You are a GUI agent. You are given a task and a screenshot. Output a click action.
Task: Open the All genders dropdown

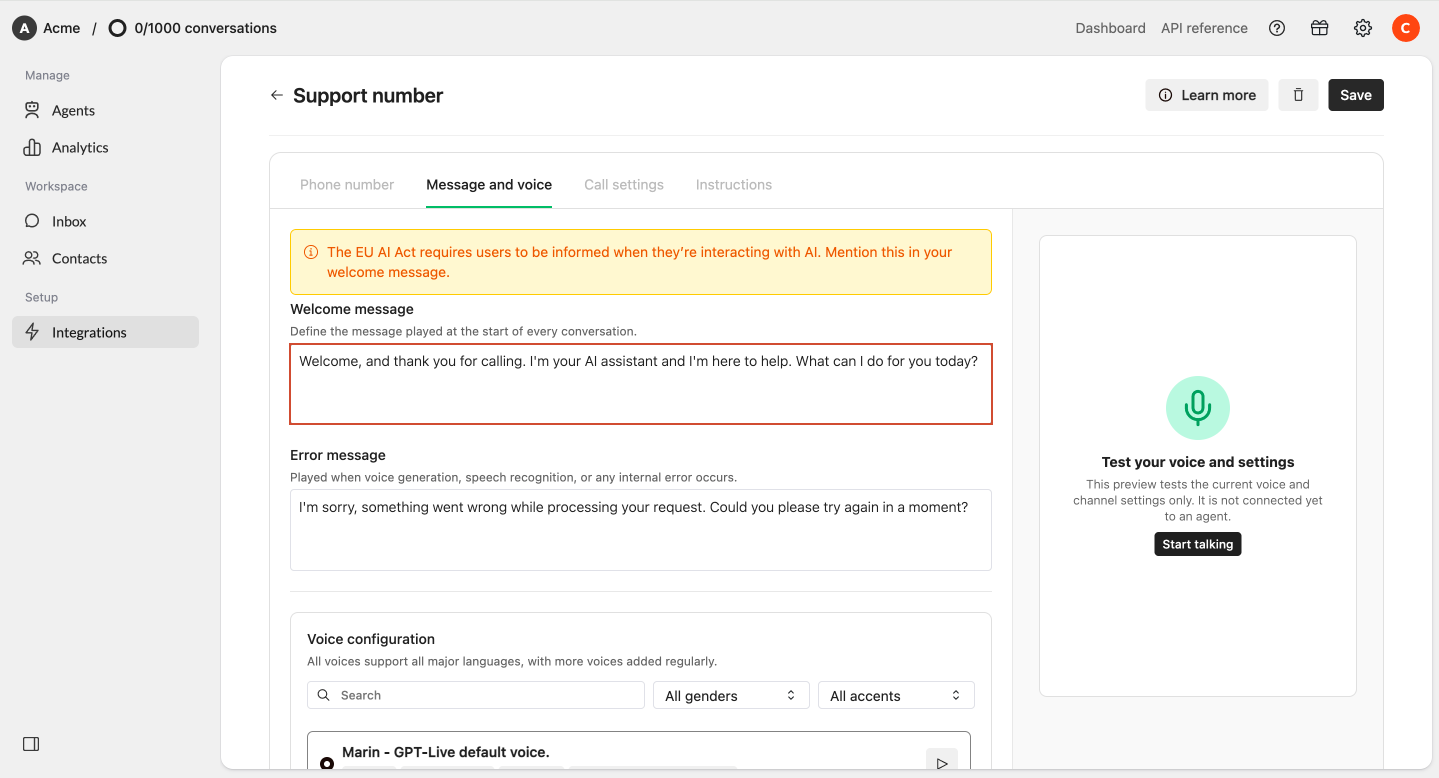click(x=730, y=695)
